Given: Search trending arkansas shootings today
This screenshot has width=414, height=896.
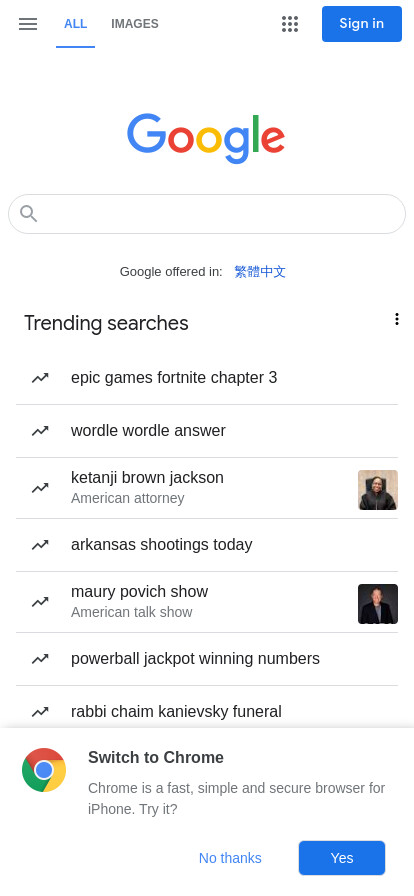Looking at the screenshot, I should tap(207, 545).
